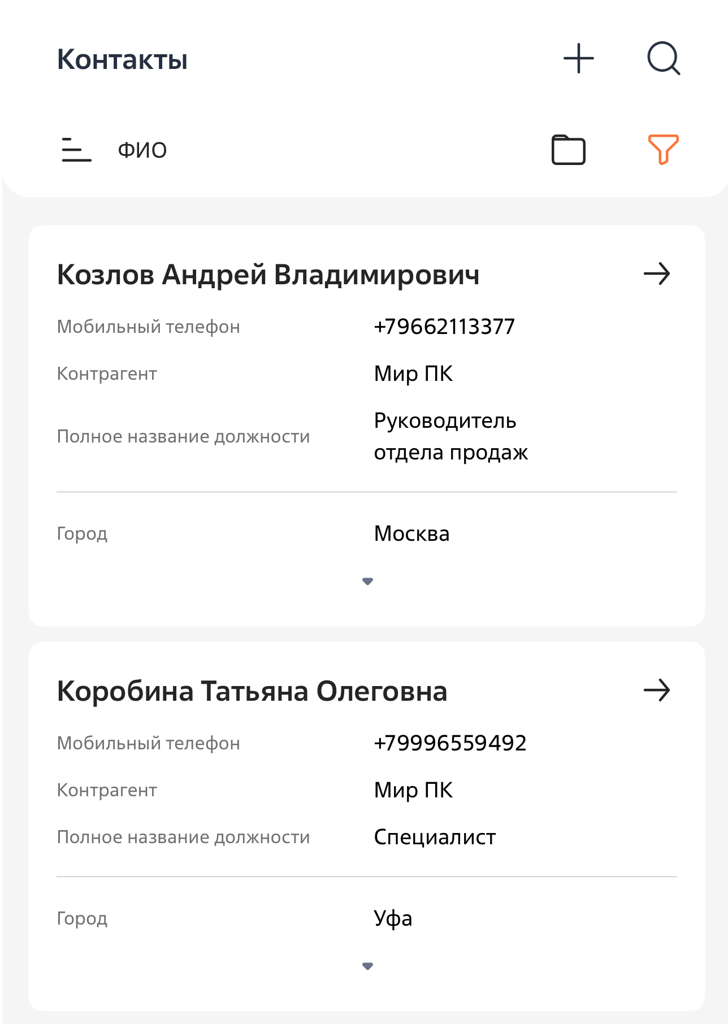The width and height of the screenshot is (728, 1024).
Task: Open the orange filter funnel icon
Action: click(x=663, y=150)
